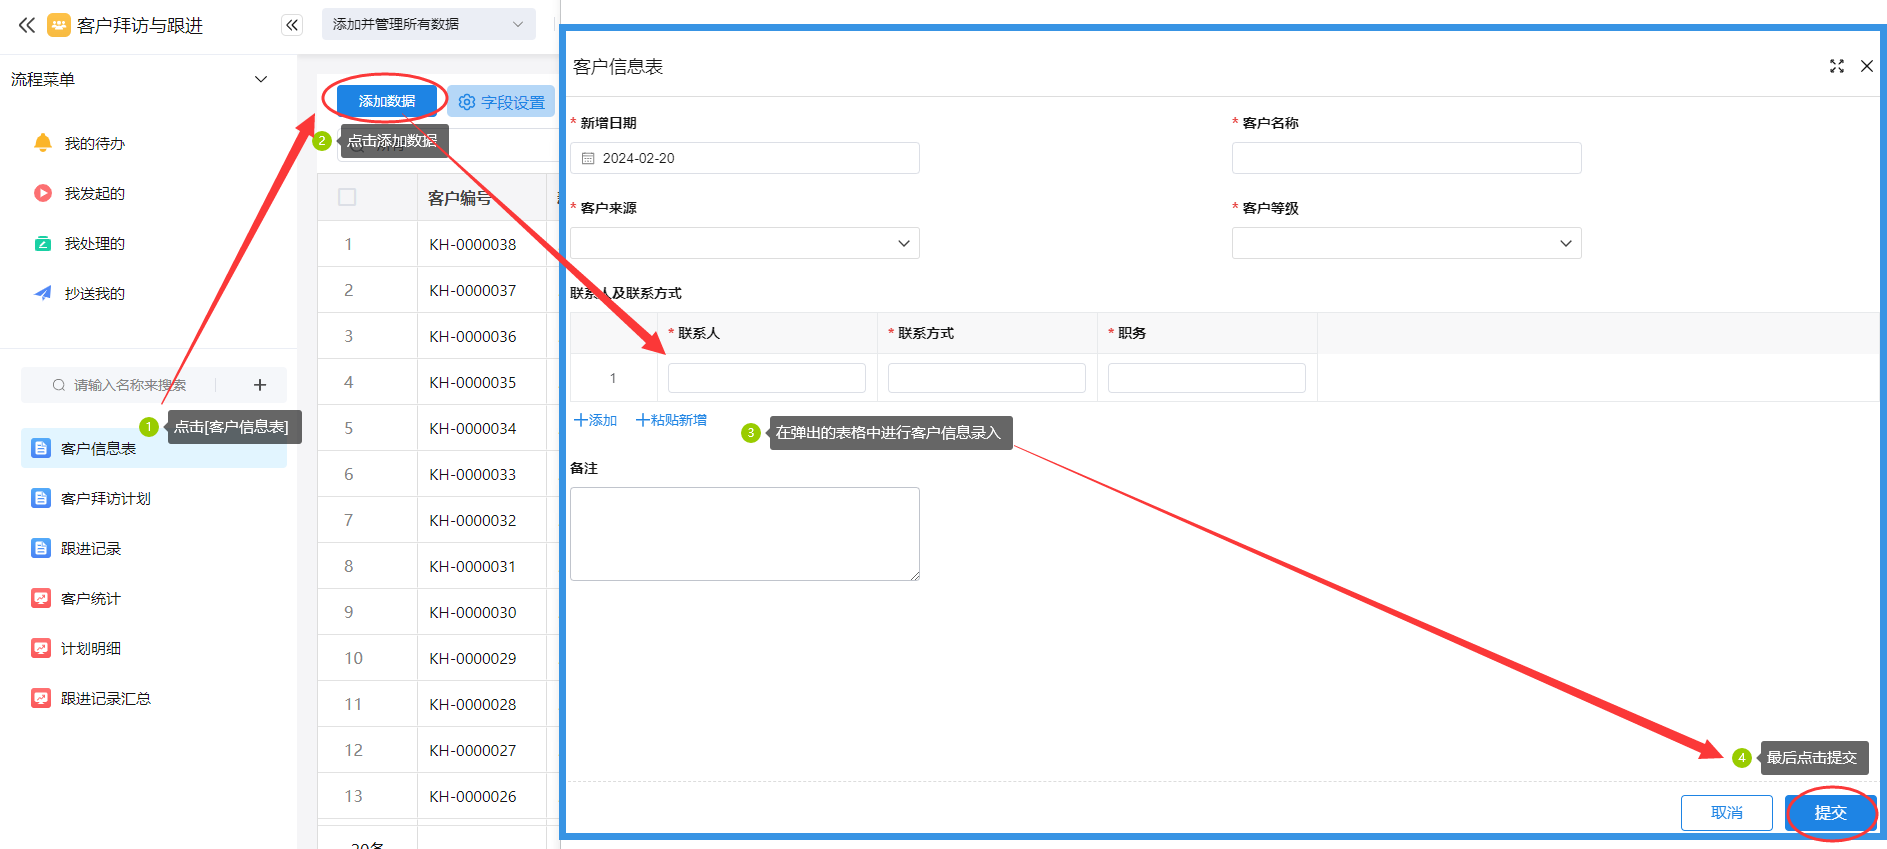
Task: Click the 客户名称 input field
Action: click(x=1406, y=158)
